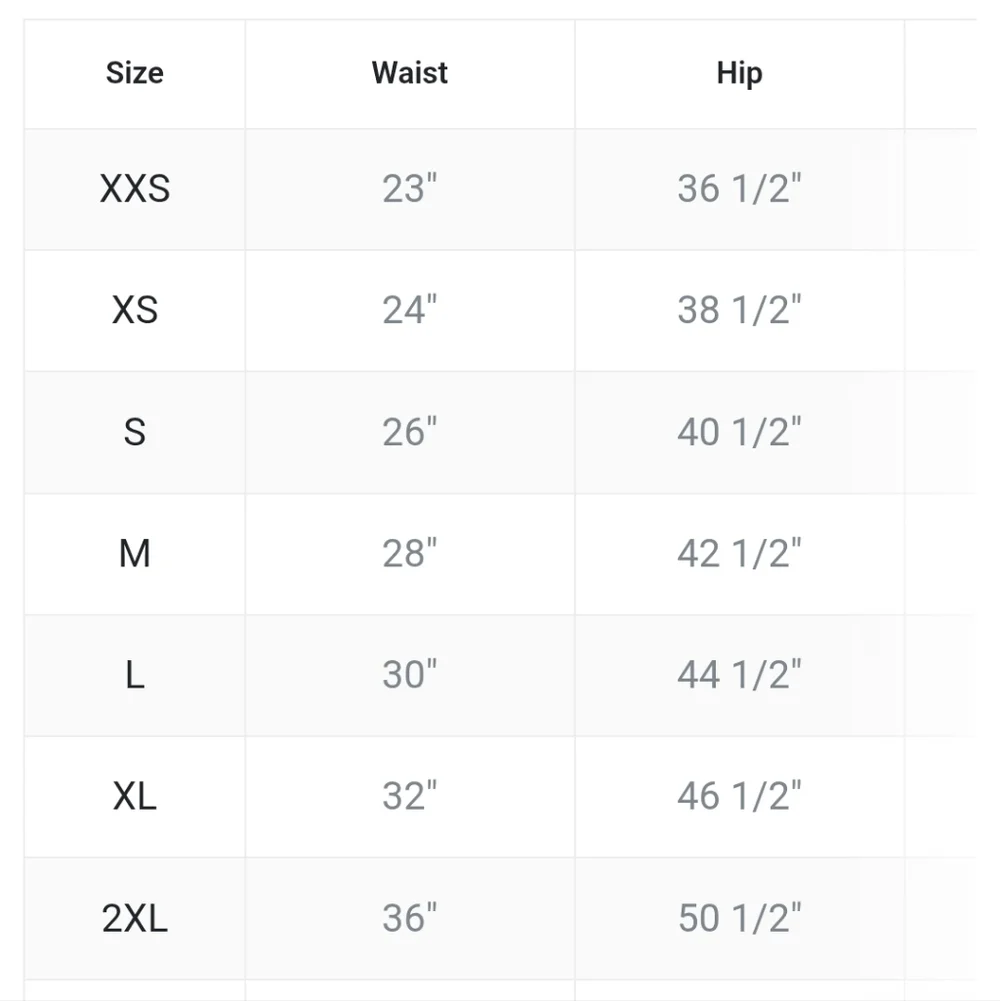Select the XS size cell
The width and height of the screenshot is (1000, 1001).
(135, 310)
